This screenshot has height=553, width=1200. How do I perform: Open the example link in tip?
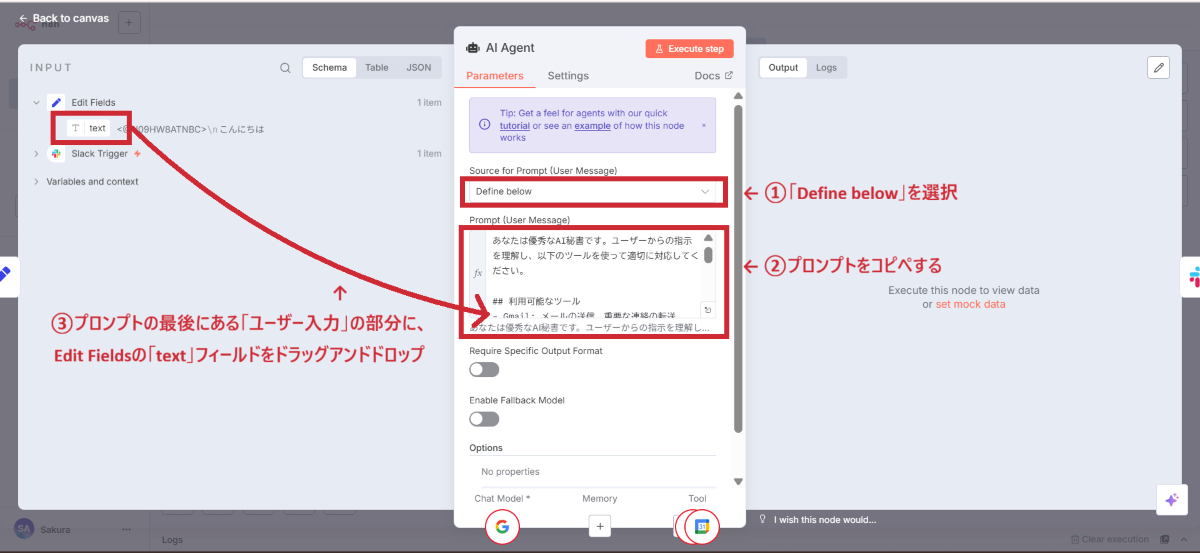(x=591, y=125)
